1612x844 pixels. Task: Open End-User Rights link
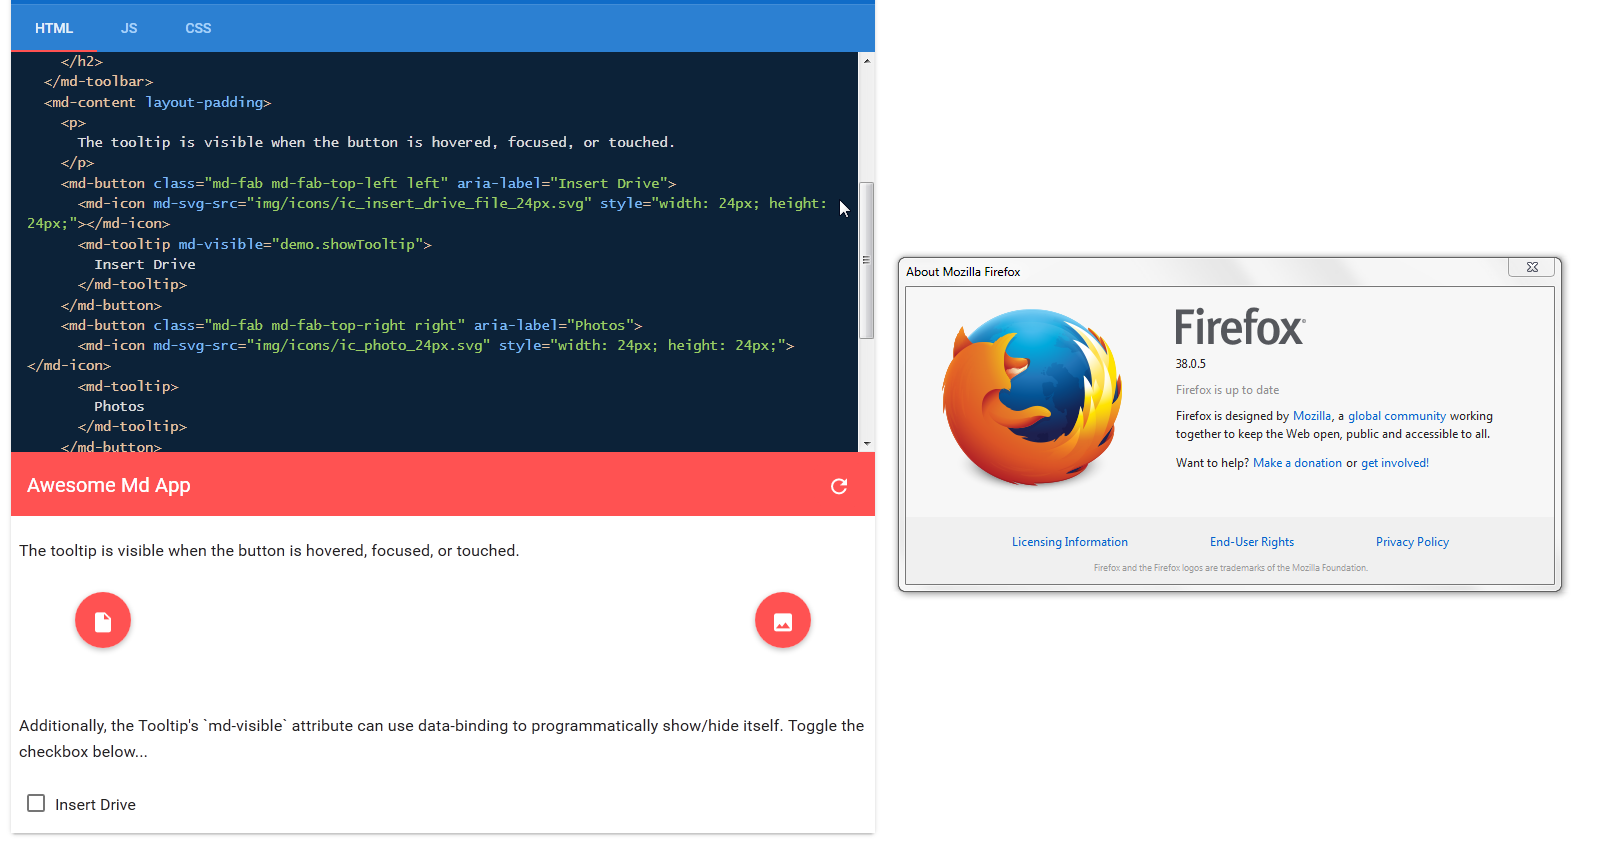click(x=1252, y=542)
